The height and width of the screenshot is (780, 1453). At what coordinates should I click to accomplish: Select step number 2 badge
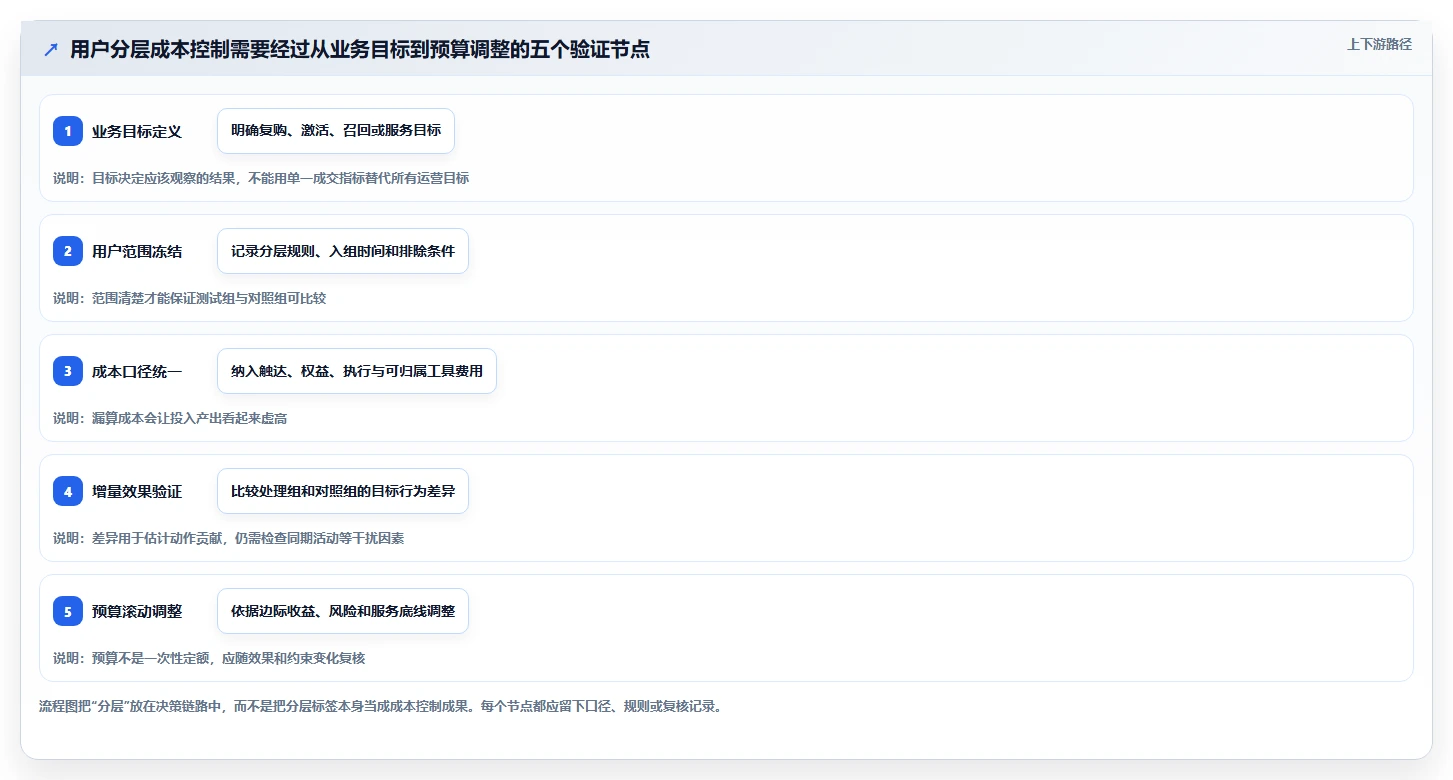coord(68,251)
